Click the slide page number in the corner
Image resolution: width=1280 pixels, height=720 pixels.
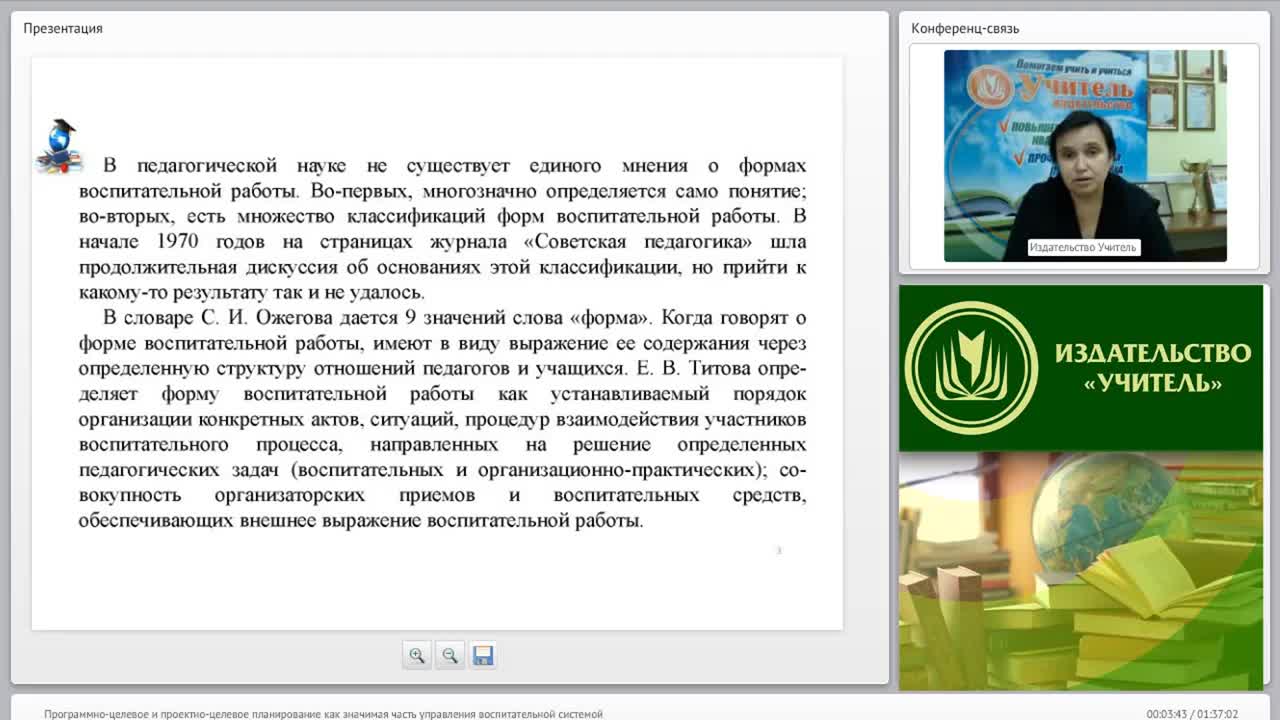click(779, 550)
